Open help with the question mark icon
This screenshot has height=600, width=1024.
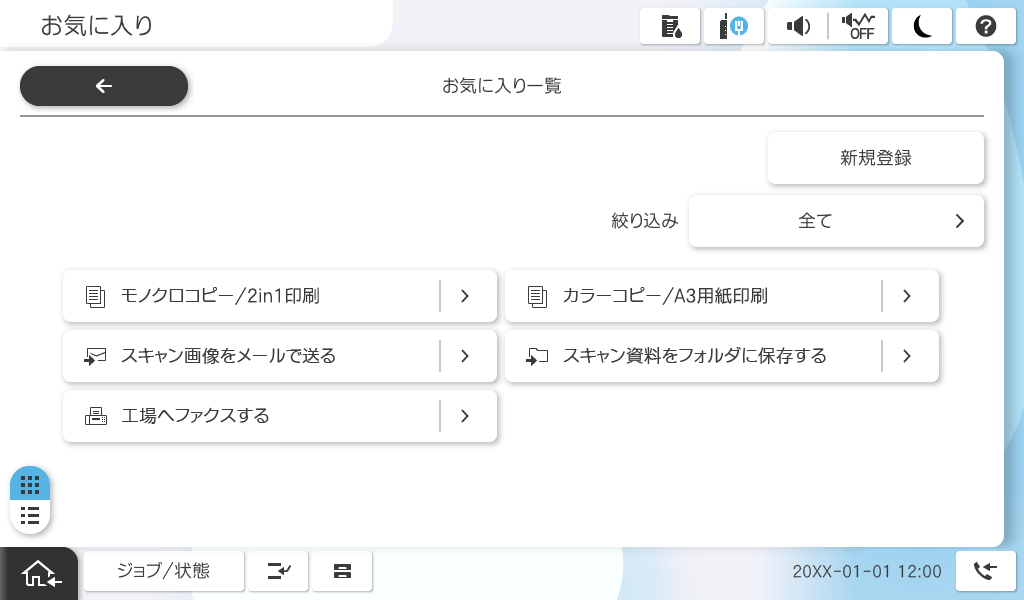986,27
